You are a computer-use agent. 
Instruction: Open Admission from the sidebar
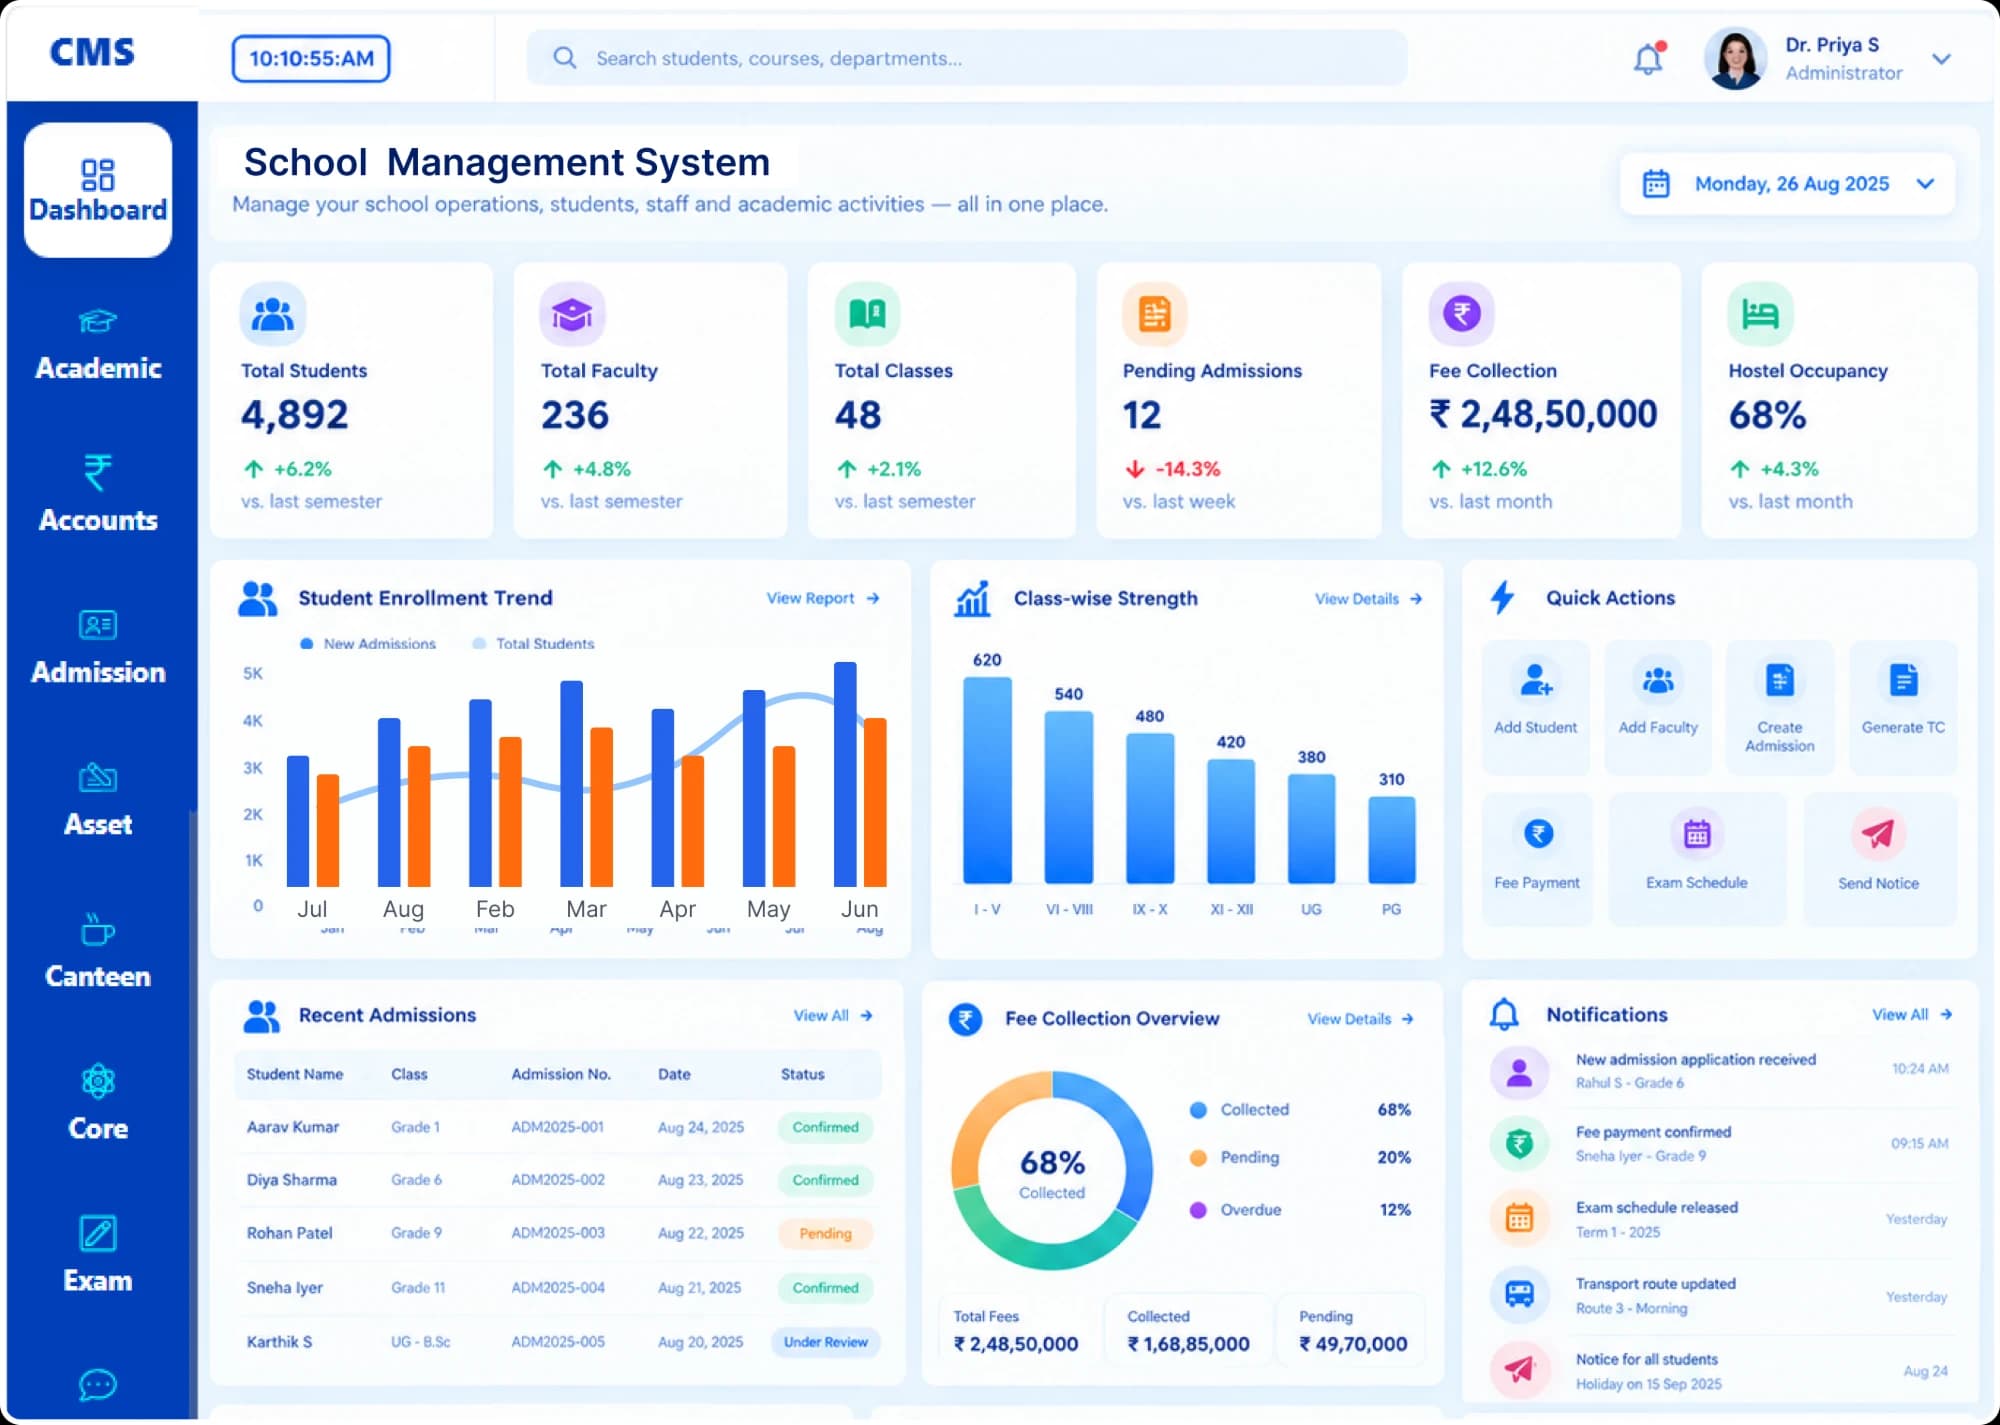[x=98, y=648]
